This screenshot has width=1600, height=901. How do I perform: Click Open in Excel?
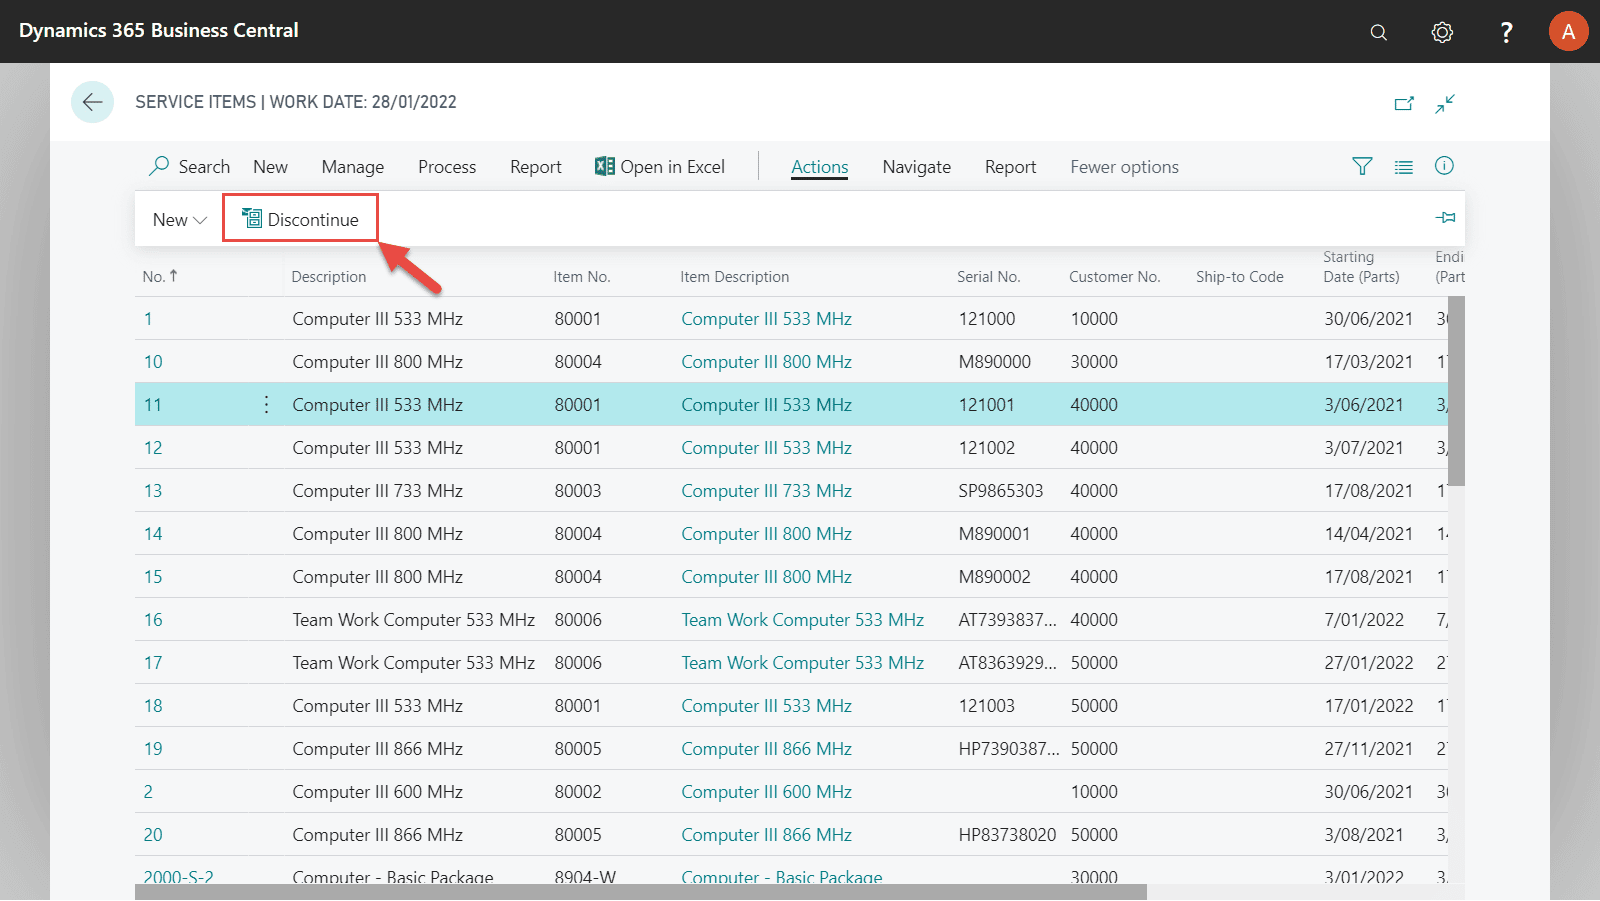[660, 167]
